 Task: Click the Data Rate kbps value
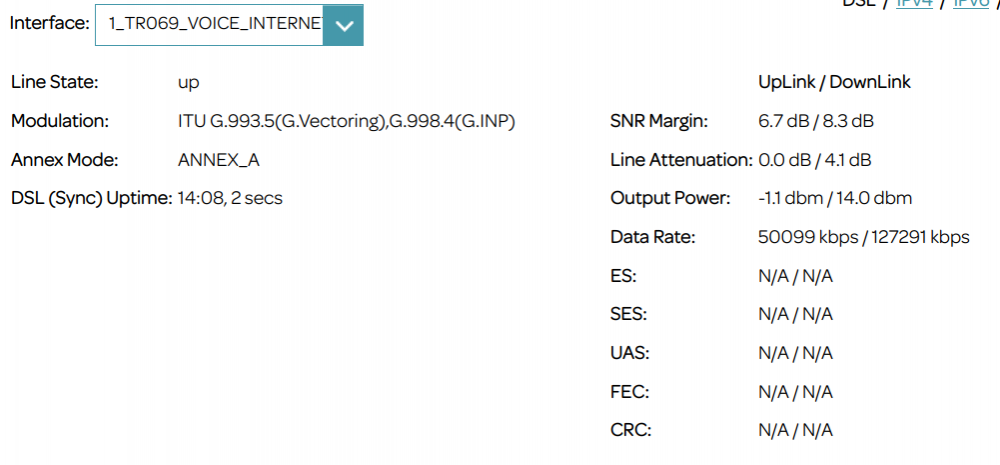(x=863, y=237)
